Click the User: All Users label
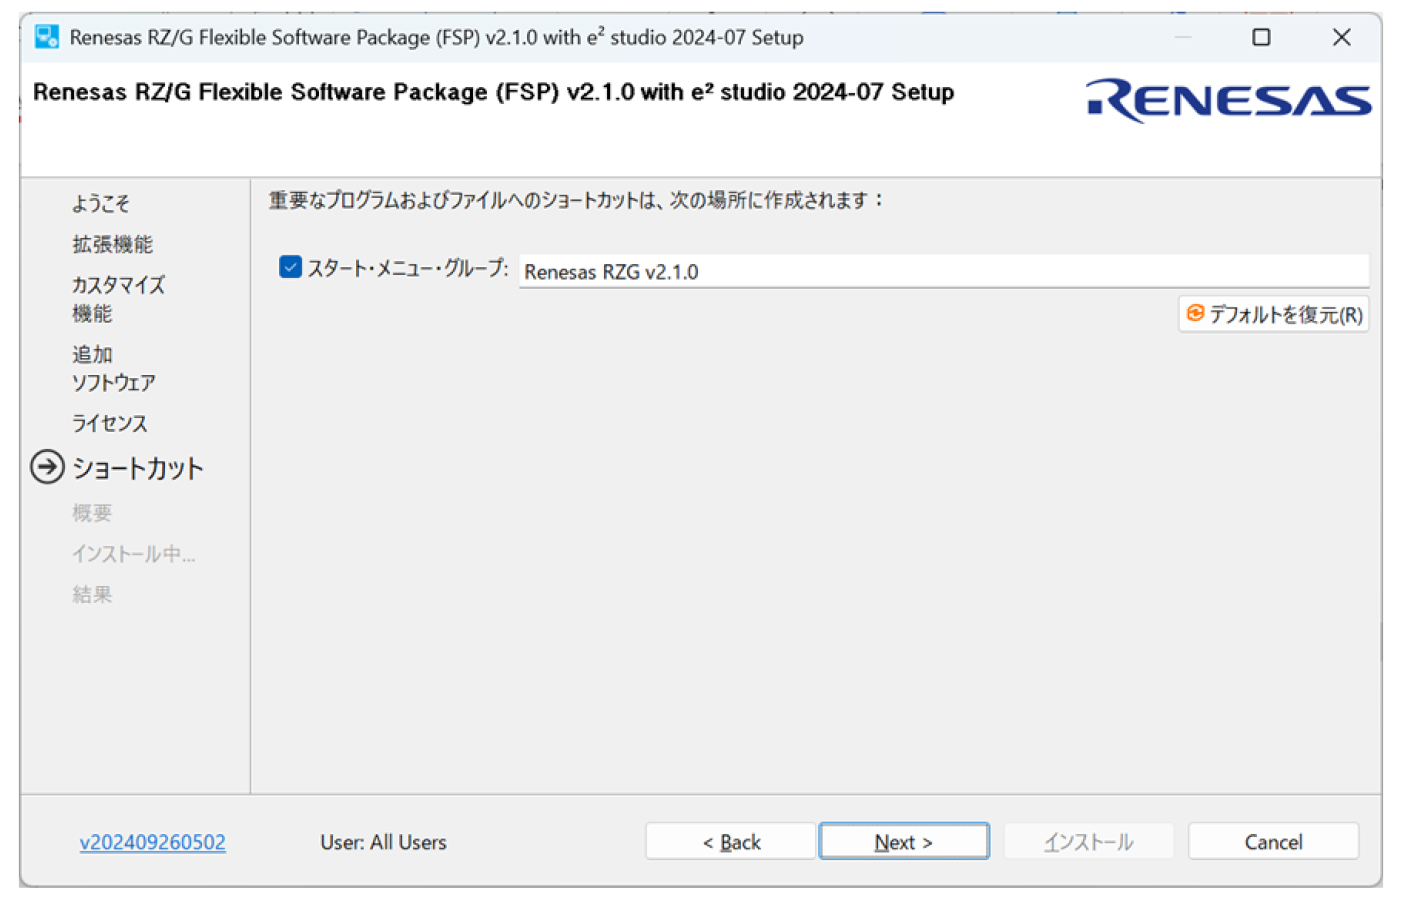Viewport: 1402px width, 901px height. 383,842
